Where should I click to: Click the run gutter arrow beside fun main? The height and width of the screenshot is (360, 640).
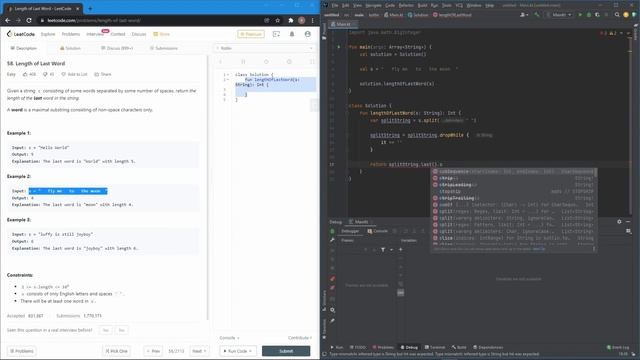(x=338, y=47)
